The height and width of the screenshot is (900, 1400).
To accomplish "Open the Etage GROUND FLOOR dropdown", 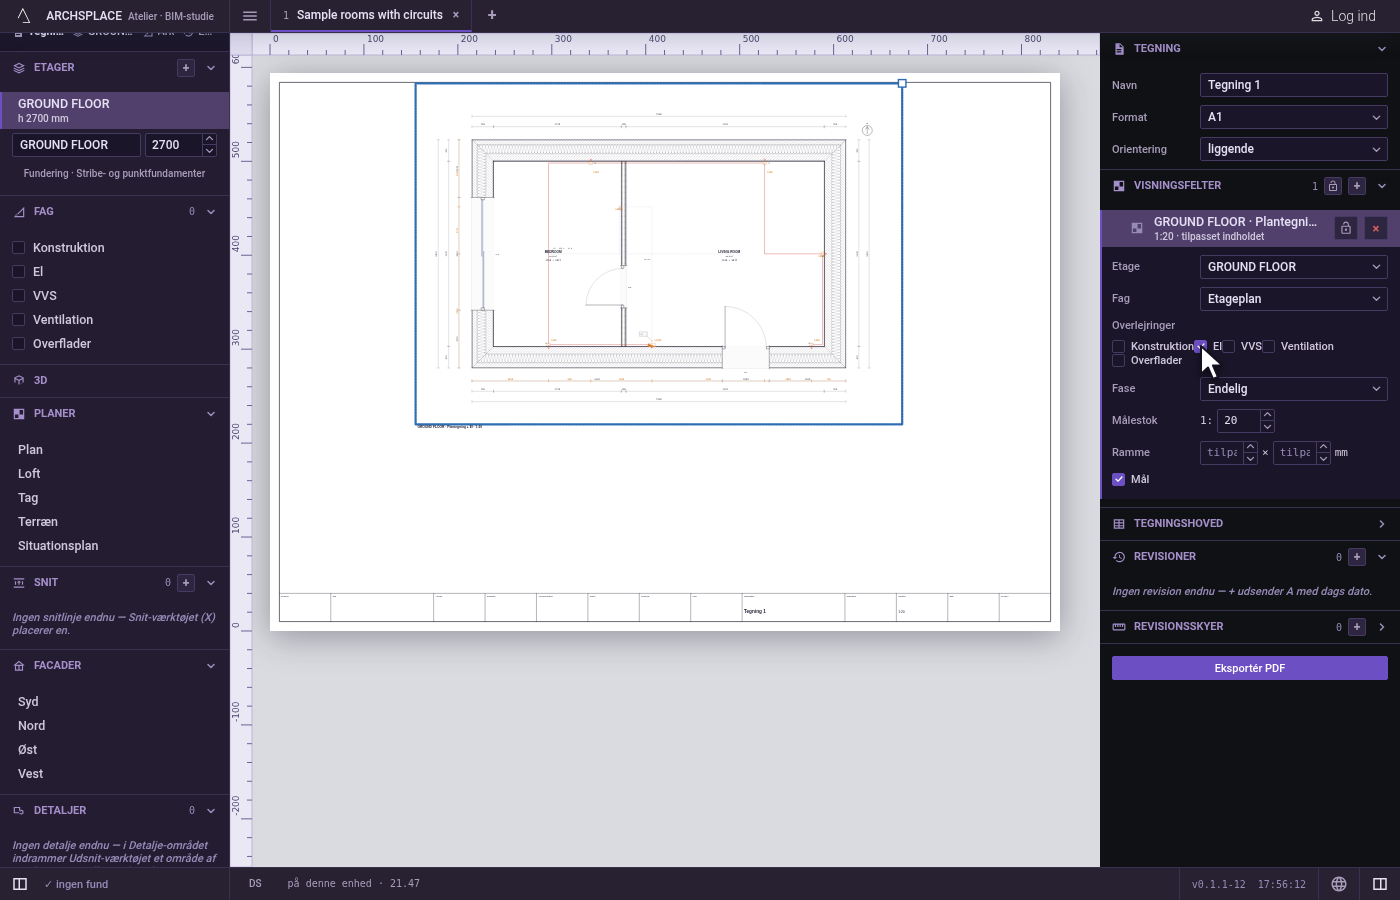I will [x=1293, y=267].
